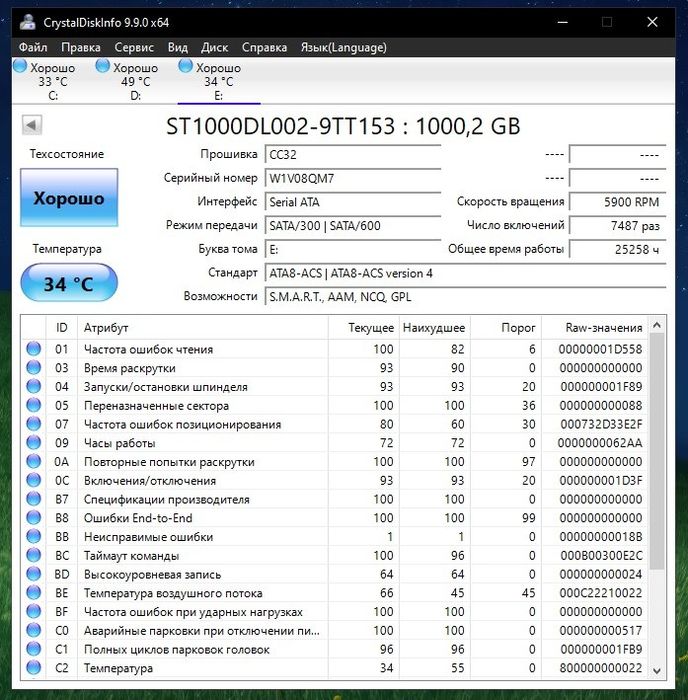Viewport: 688px width, 700px height.
Task: Click status orb for attribute 04 row
Action: (x=33, y=386)
